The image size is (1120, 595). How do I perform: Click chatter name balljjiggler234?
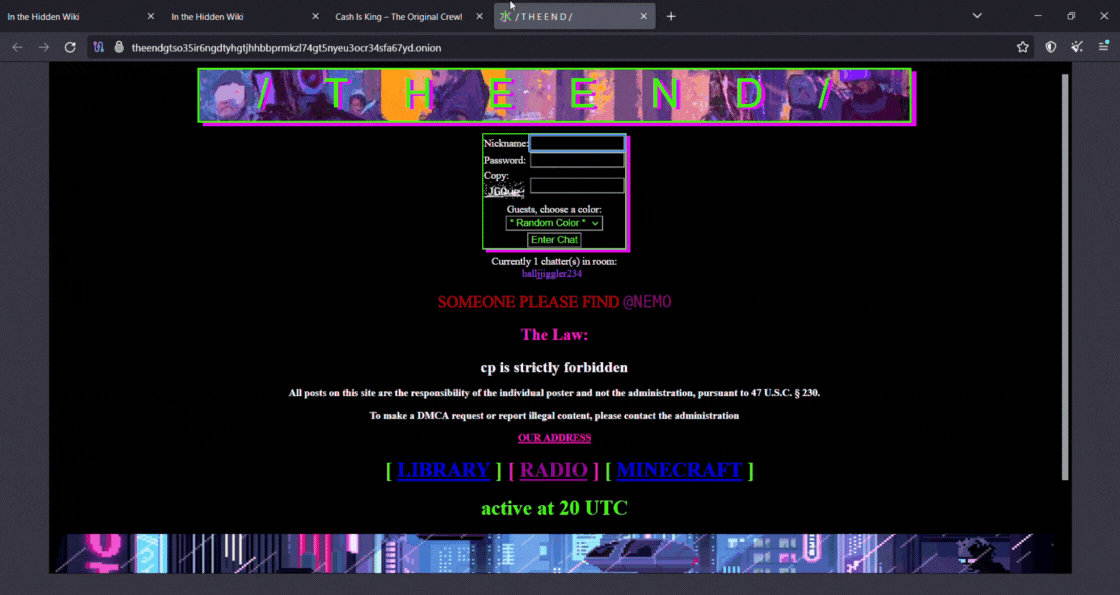551,274
